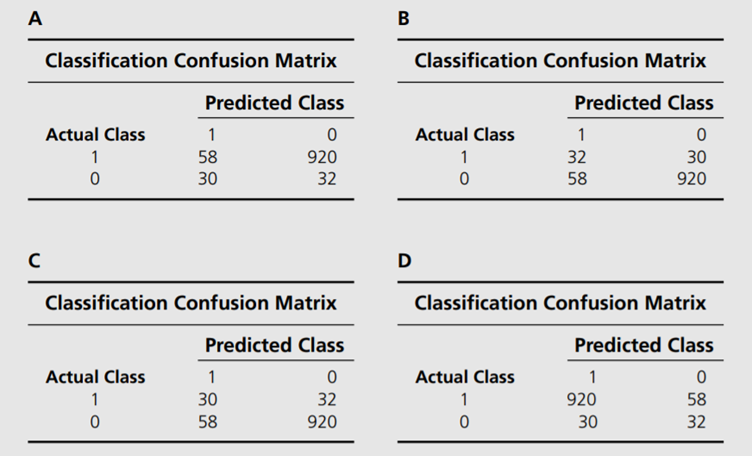The height and width of the screenshot is (456, 752).
Task: Click the value 920 in matrix B
Action: [x=691, y=180]
